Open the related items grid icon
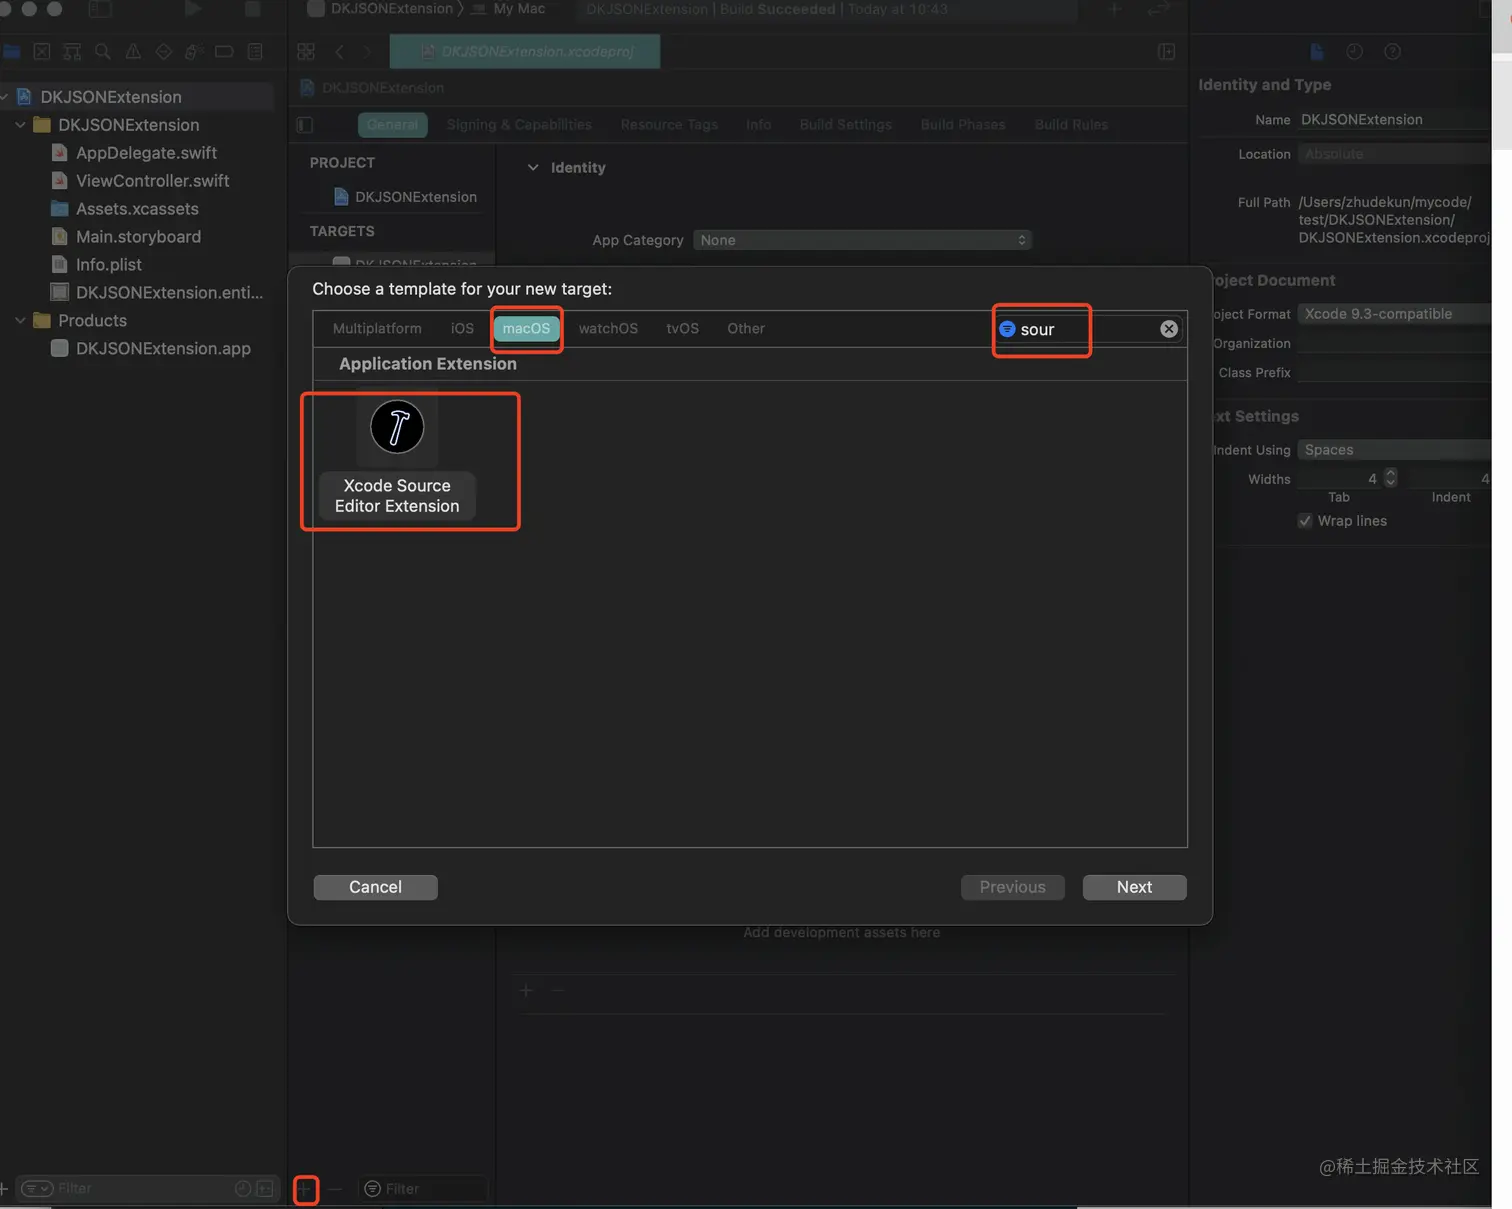 pos(306,51)
